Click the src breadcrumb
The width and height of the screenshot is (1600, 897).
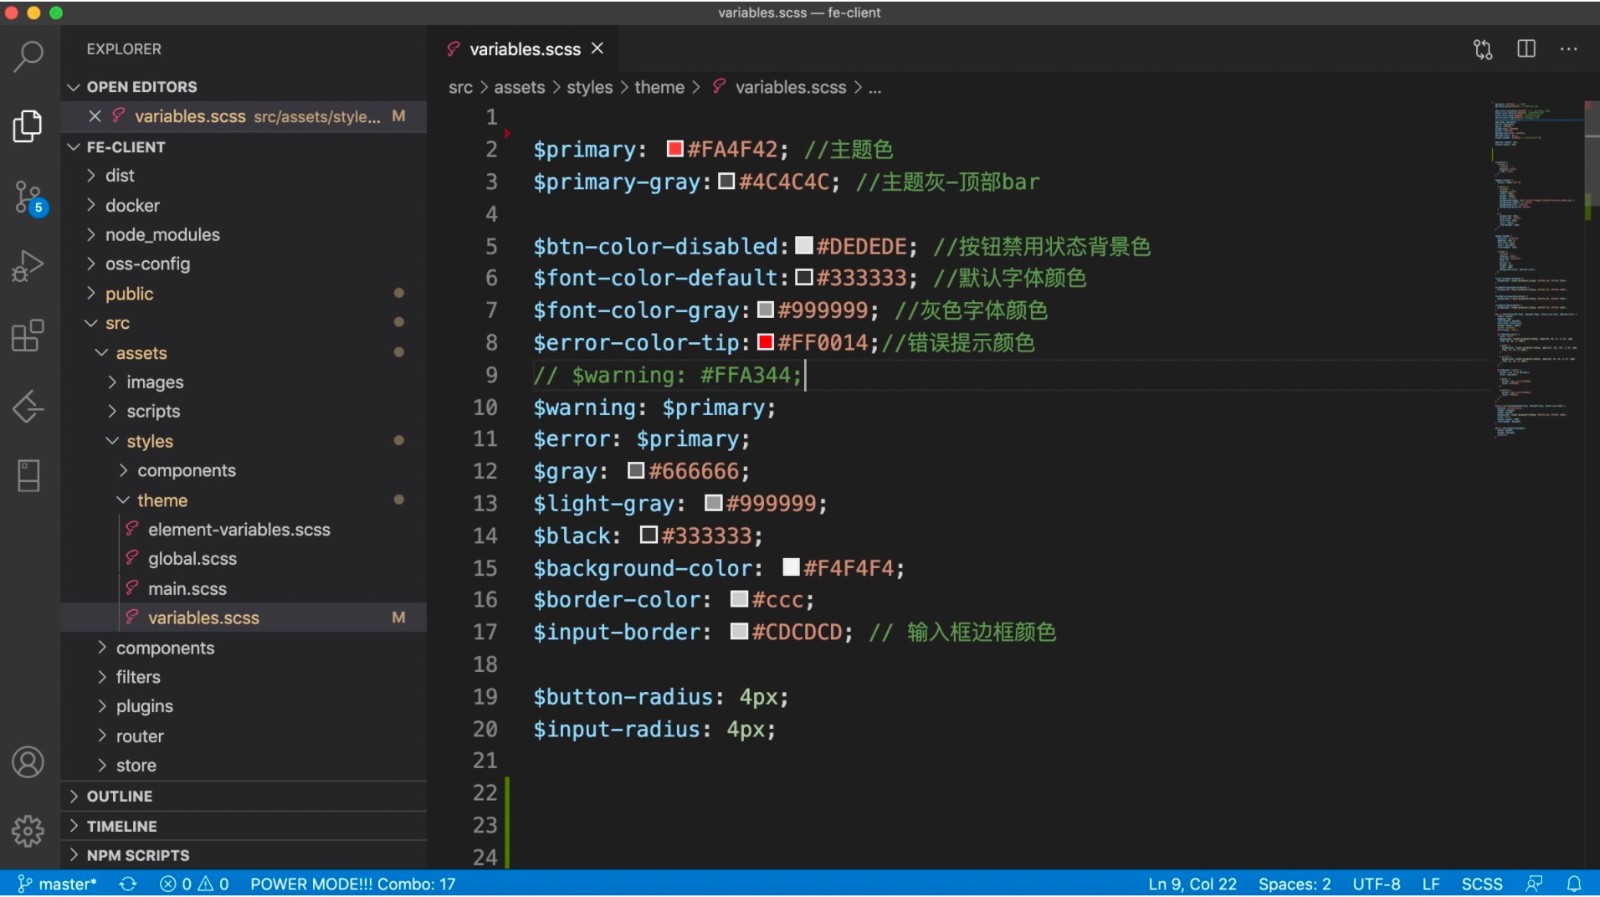coord(460,88)
